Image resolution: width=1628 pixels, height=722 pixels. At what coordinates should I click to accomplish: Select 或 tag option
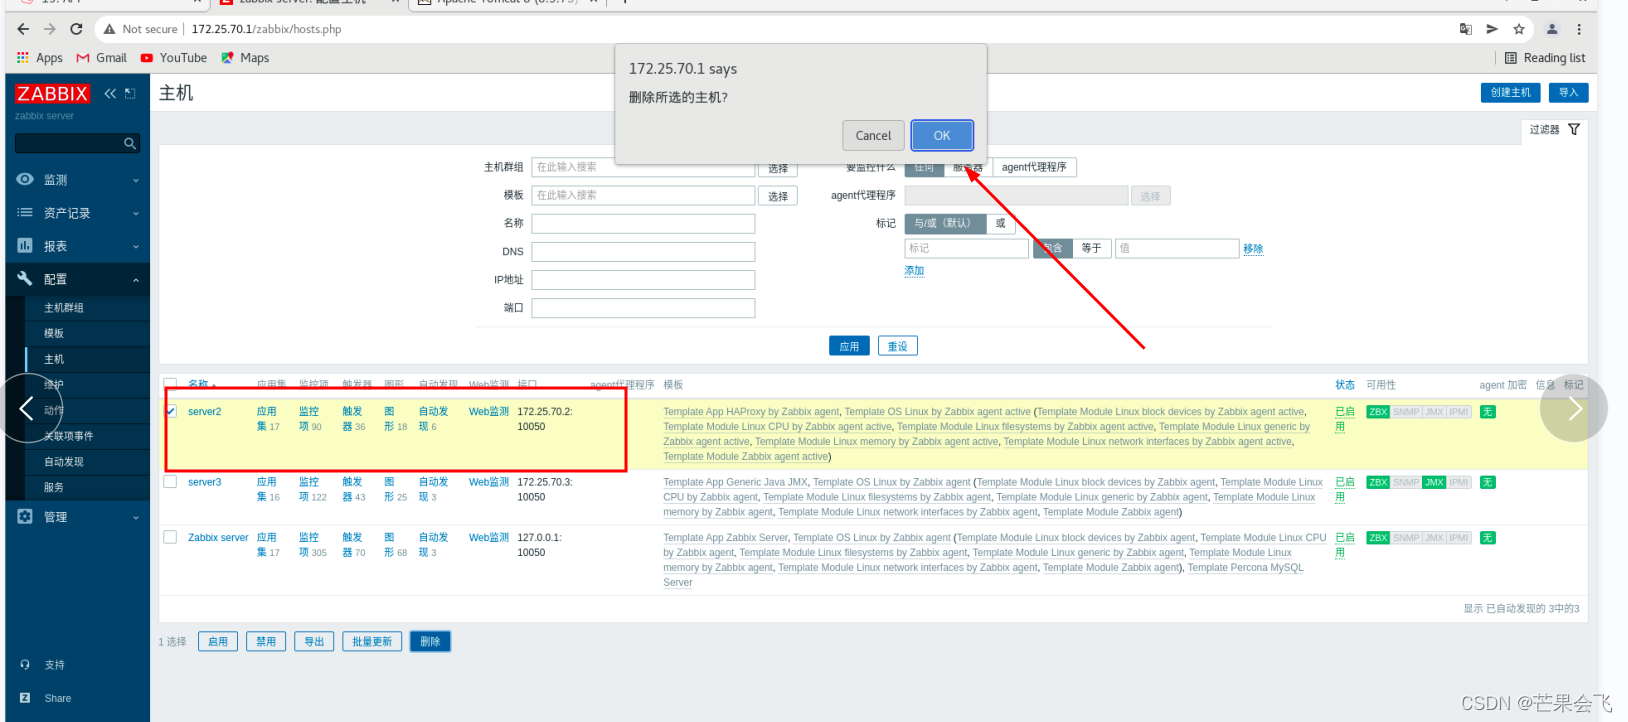(x=1000, y=223)
